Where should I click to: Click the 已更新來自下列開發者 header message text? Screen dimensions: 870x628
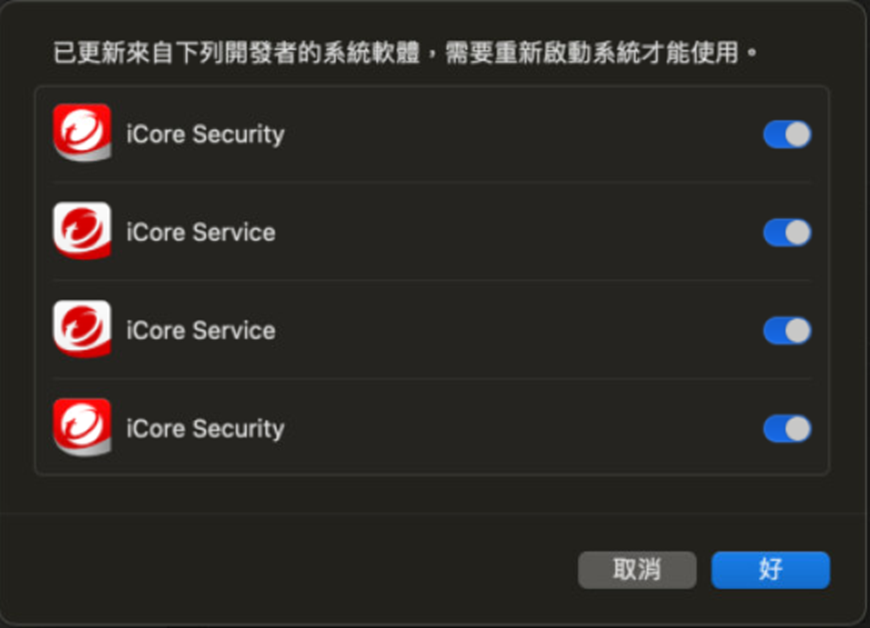tap(405, 52)
